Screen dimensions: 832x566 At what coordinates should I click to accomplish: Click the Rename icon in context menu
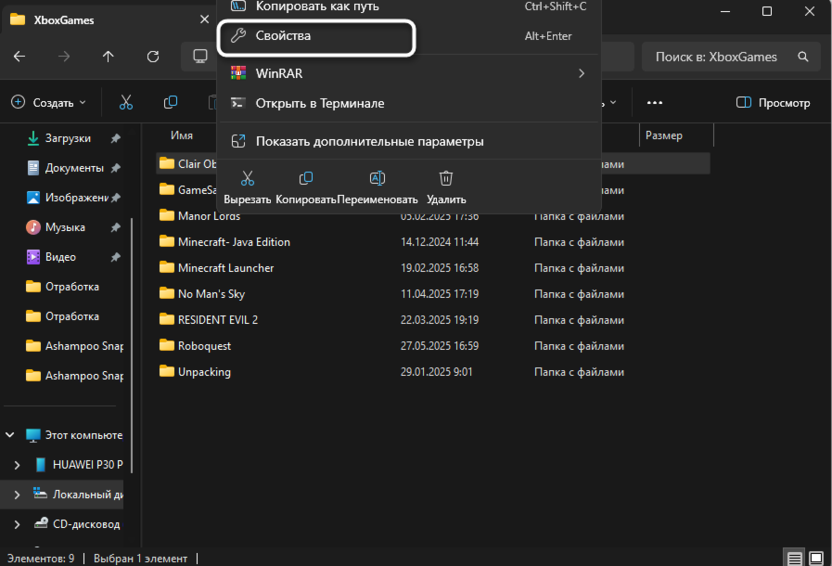[x=377, y=179]
